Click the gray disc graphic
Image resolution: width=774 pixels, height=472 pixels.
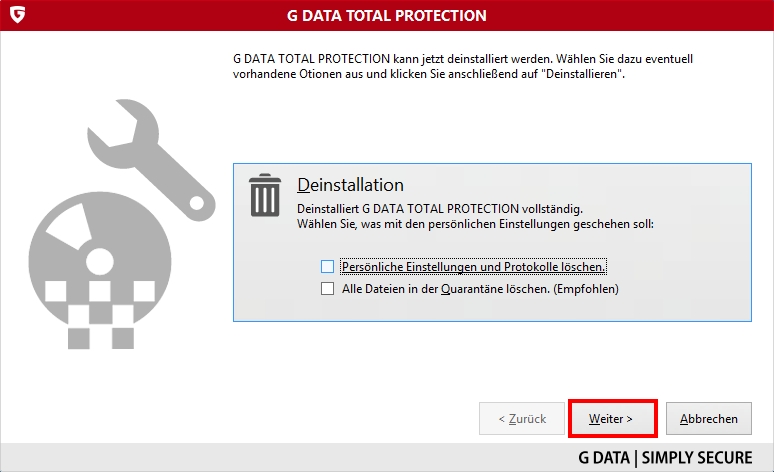pyautogui.click(x=100, y=262)
